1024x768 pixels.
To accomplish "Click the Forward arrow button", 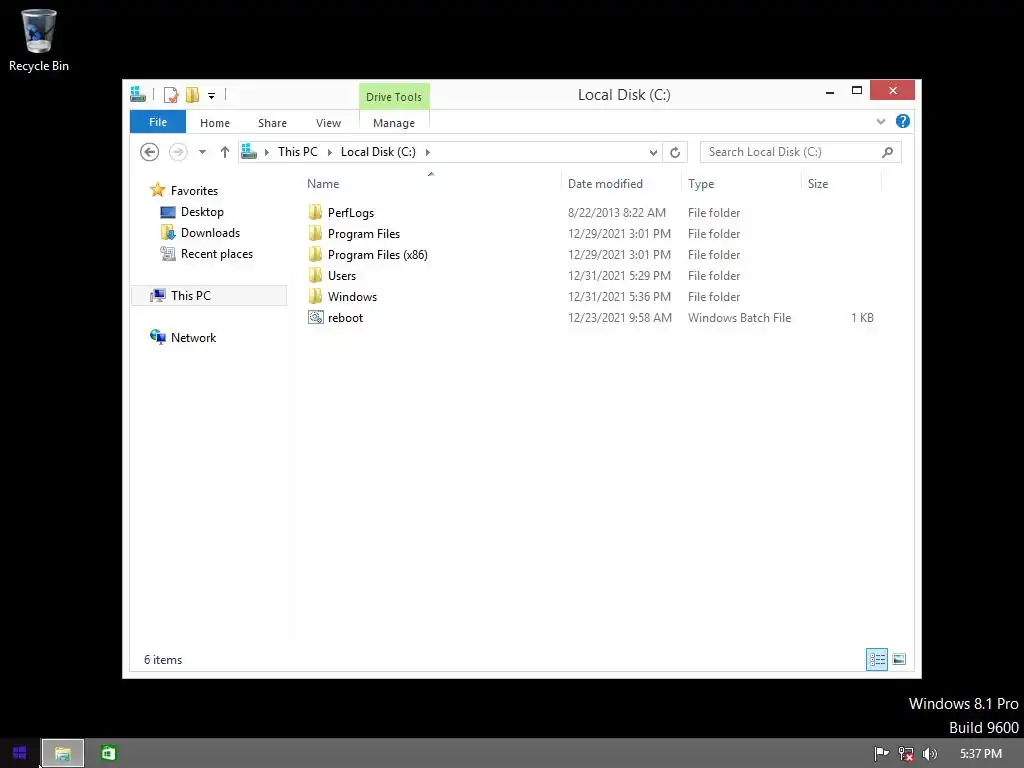I will tap(178, 152).
